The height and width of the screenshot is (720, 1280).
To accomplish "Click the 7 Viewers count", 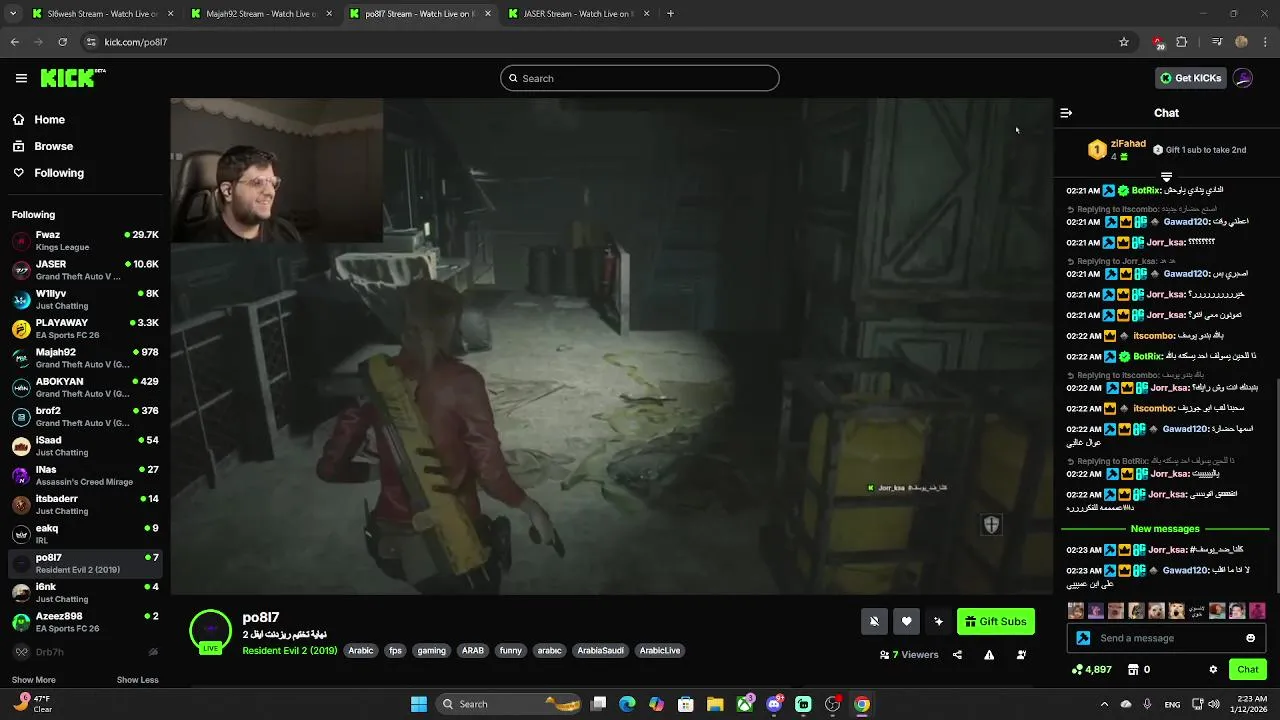I will [x=909, y=655].
